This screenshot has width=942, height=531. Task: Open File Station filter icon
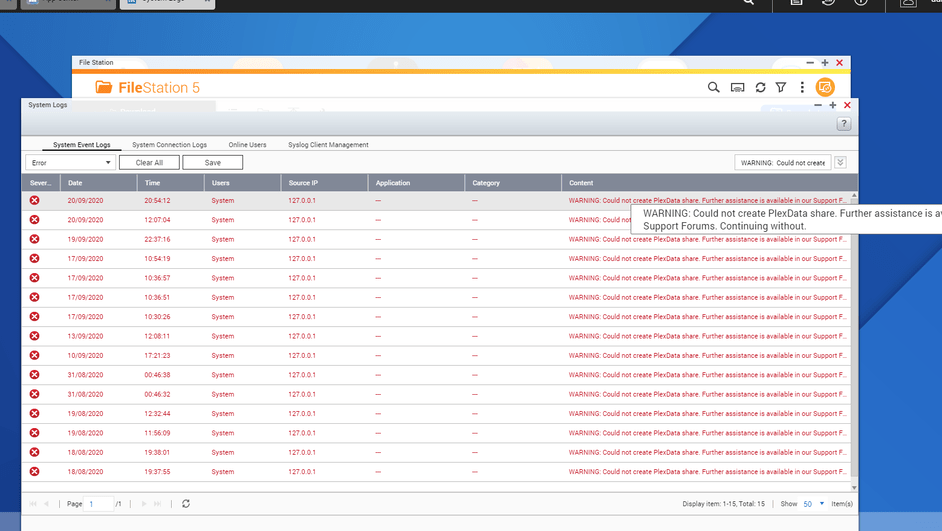[x=781, y=88]
